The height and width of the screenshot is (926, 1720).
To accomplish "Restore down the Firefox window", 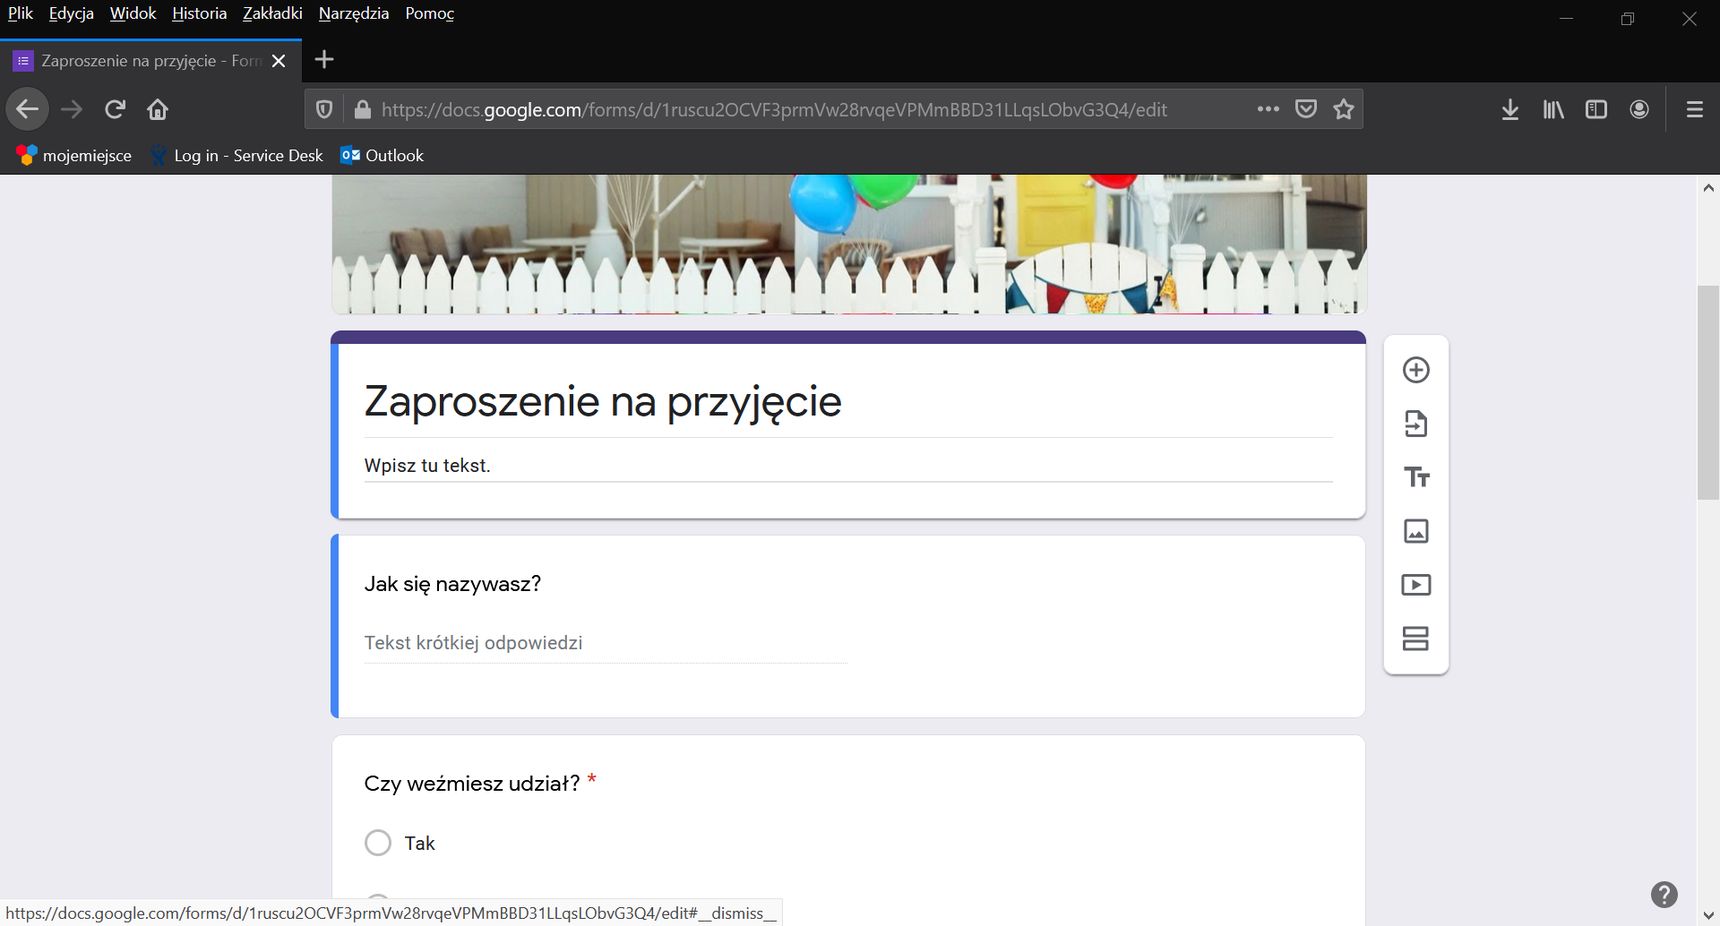I will 1627,19.
